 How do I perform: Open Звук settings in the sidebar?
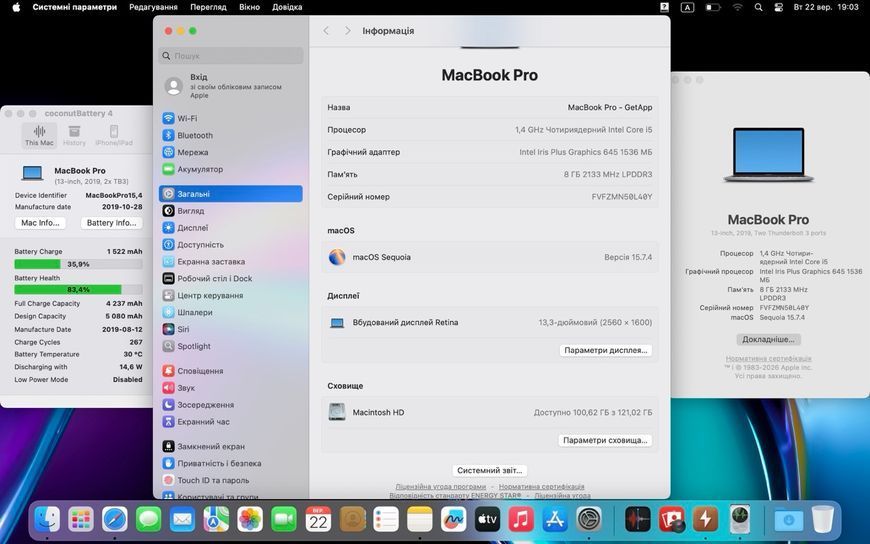point(230,388)
